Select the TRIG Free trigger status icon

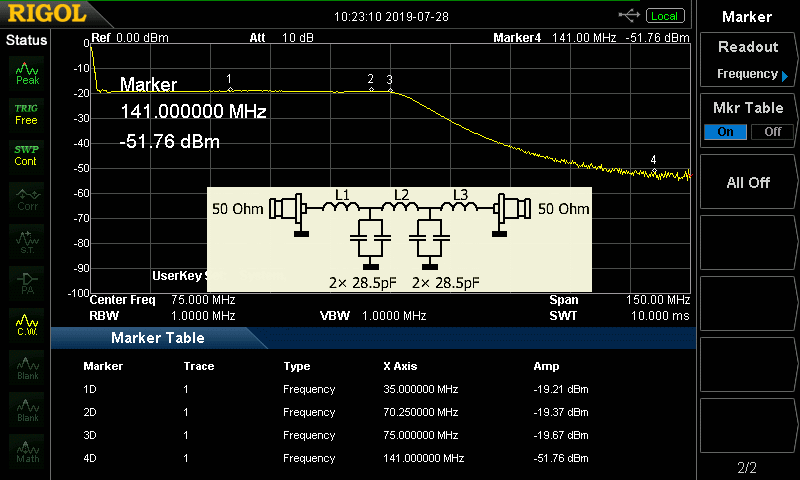click(x=26, y=114)
